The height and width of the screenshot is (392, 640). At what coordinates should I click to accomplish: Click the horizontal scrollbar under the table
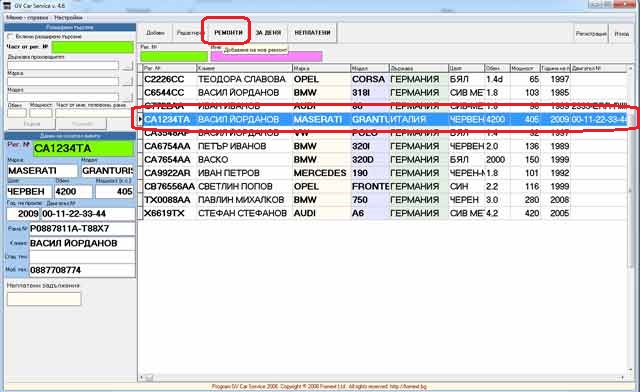(384, 378)
